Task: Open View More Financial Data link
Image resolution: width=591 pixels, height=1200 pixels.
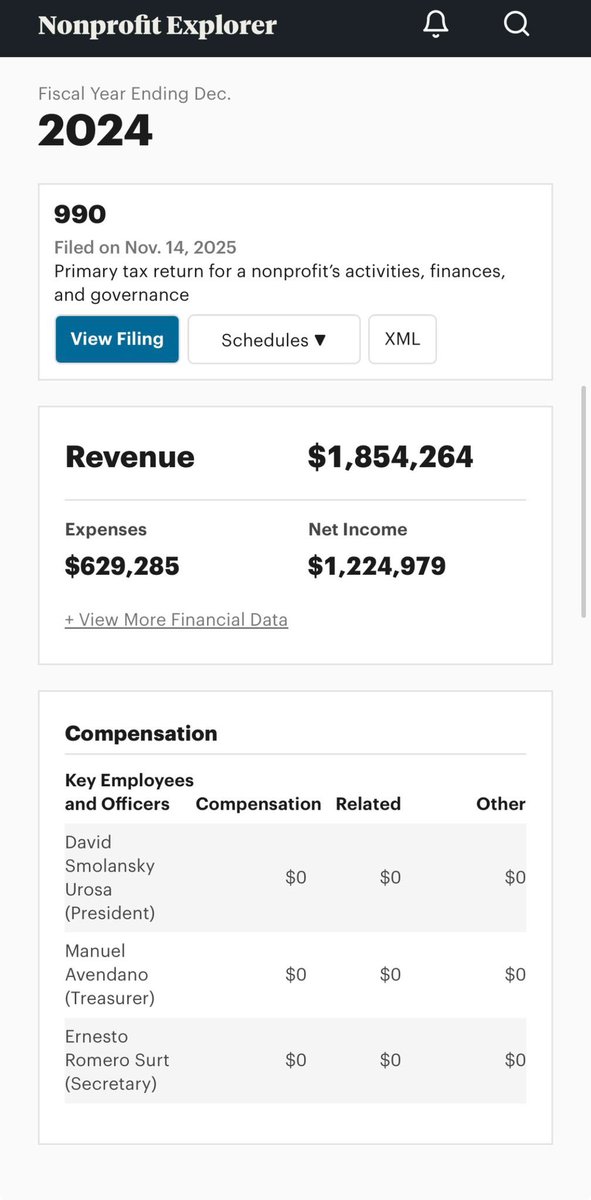Action: coord(176,620)
